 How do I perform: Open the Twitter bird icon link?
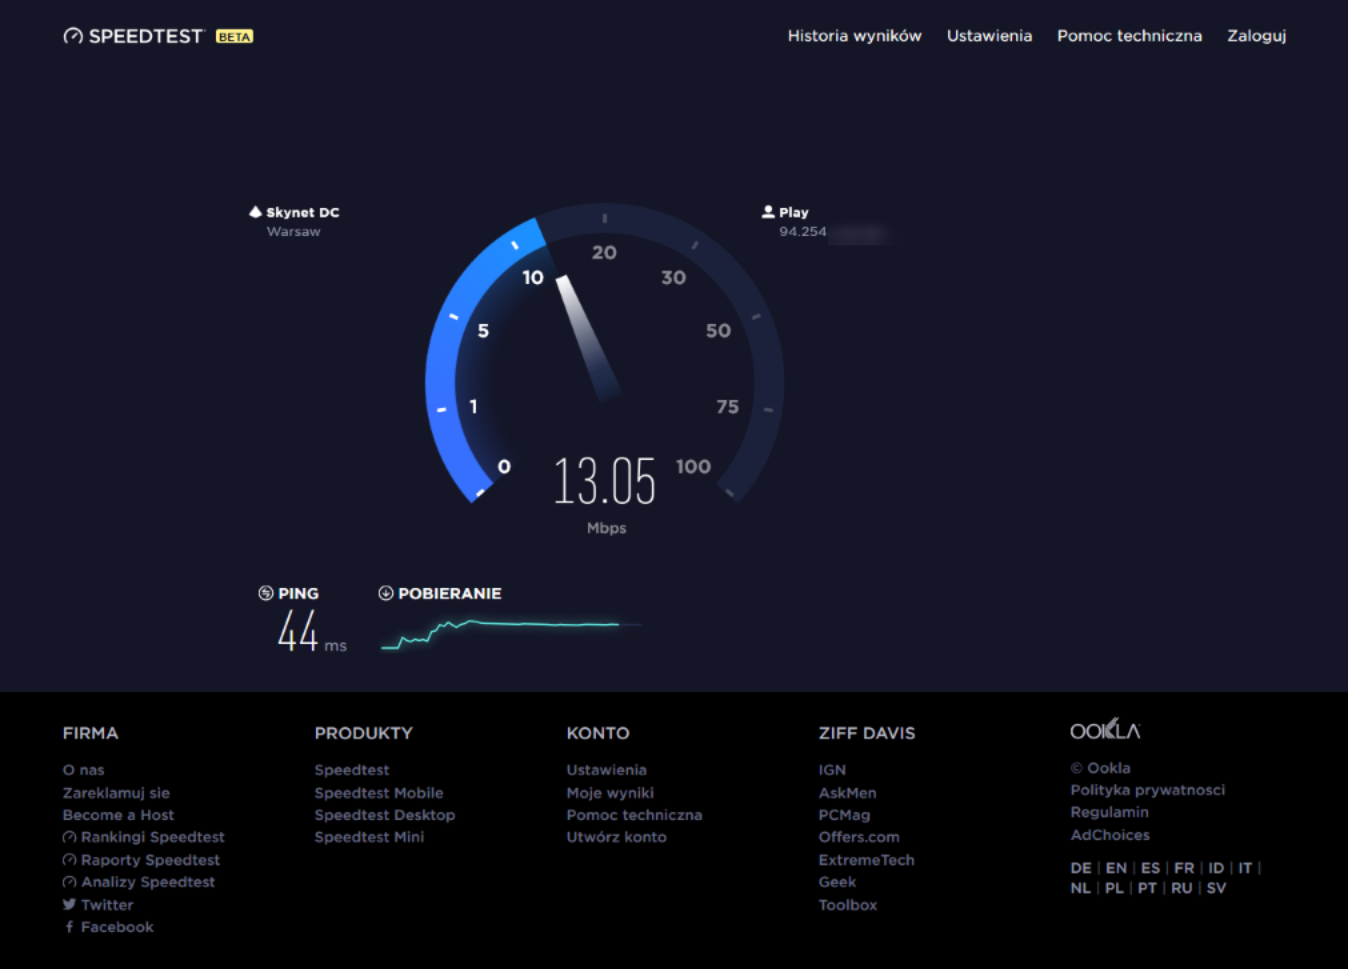point(69,905)
